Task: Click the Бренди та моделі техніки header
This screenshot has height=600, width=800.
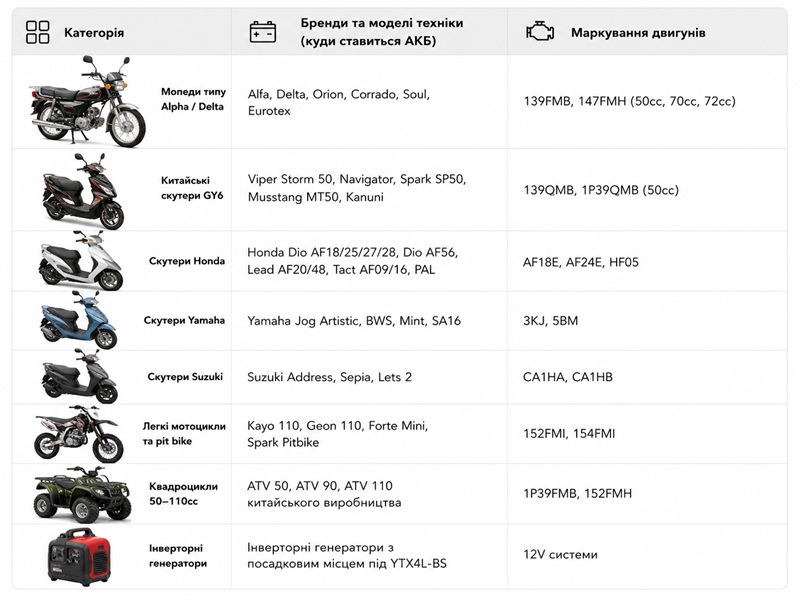Action: click(382, 32)
